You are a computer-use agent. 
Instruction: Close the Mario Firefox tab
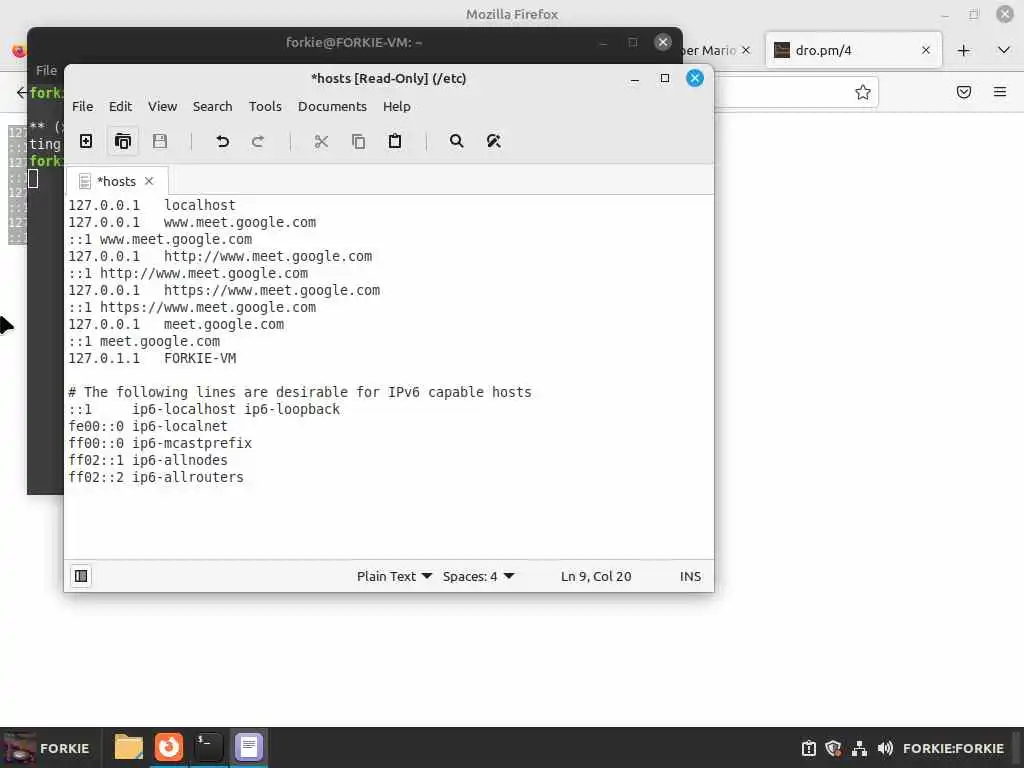click(x=746, y=50)
